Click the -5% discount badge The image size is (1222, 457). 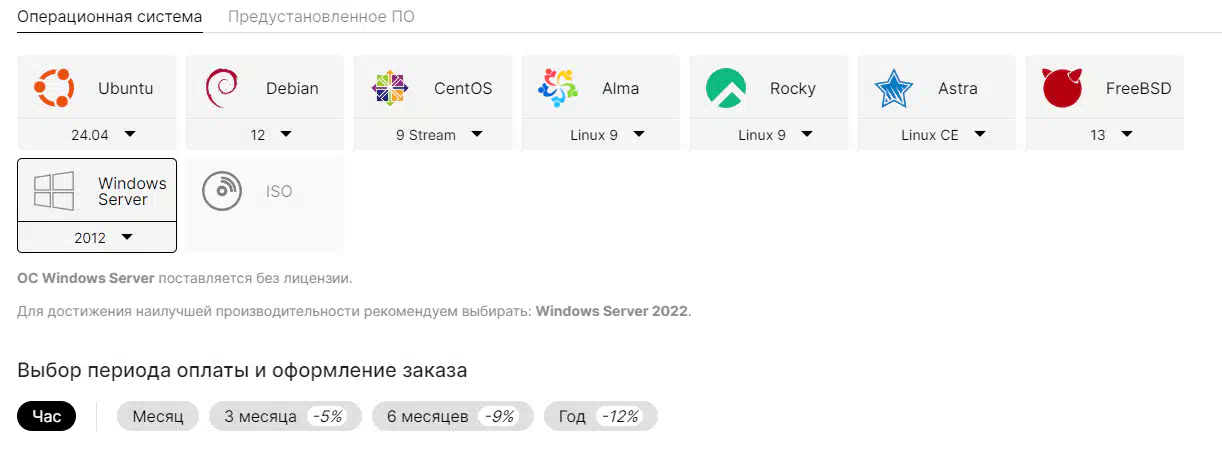click(328, 417)
